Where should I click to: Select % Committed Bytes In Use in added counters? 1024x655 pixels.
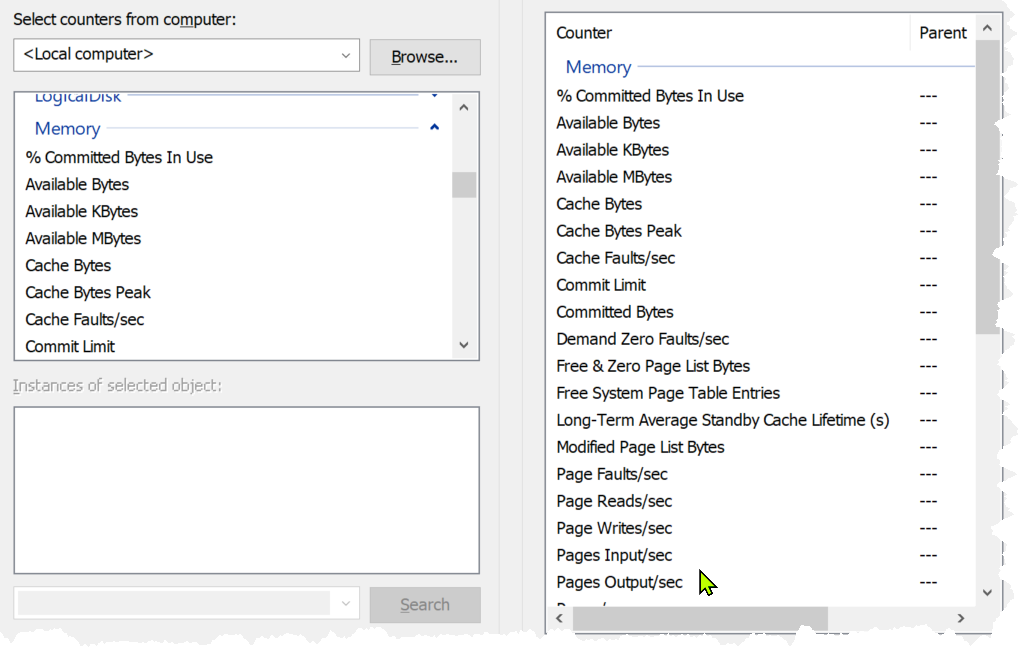pyautogui.click(x=650, y=96)
